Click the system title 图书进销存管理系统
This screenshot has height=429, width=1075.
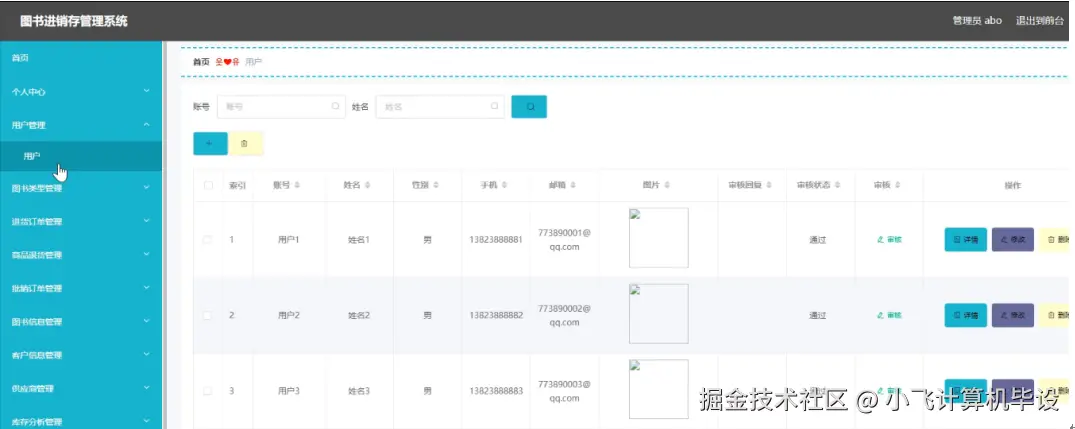tap(74, 21)
